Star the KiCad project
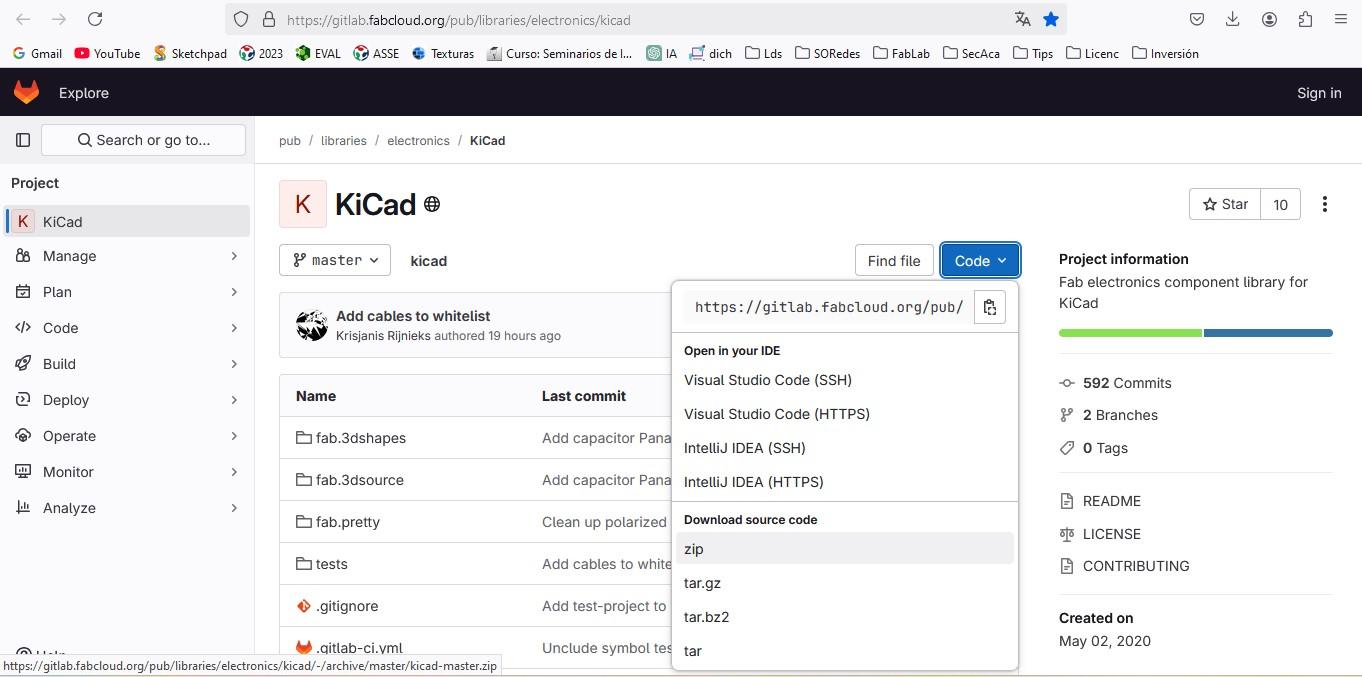 [1225, 204]
